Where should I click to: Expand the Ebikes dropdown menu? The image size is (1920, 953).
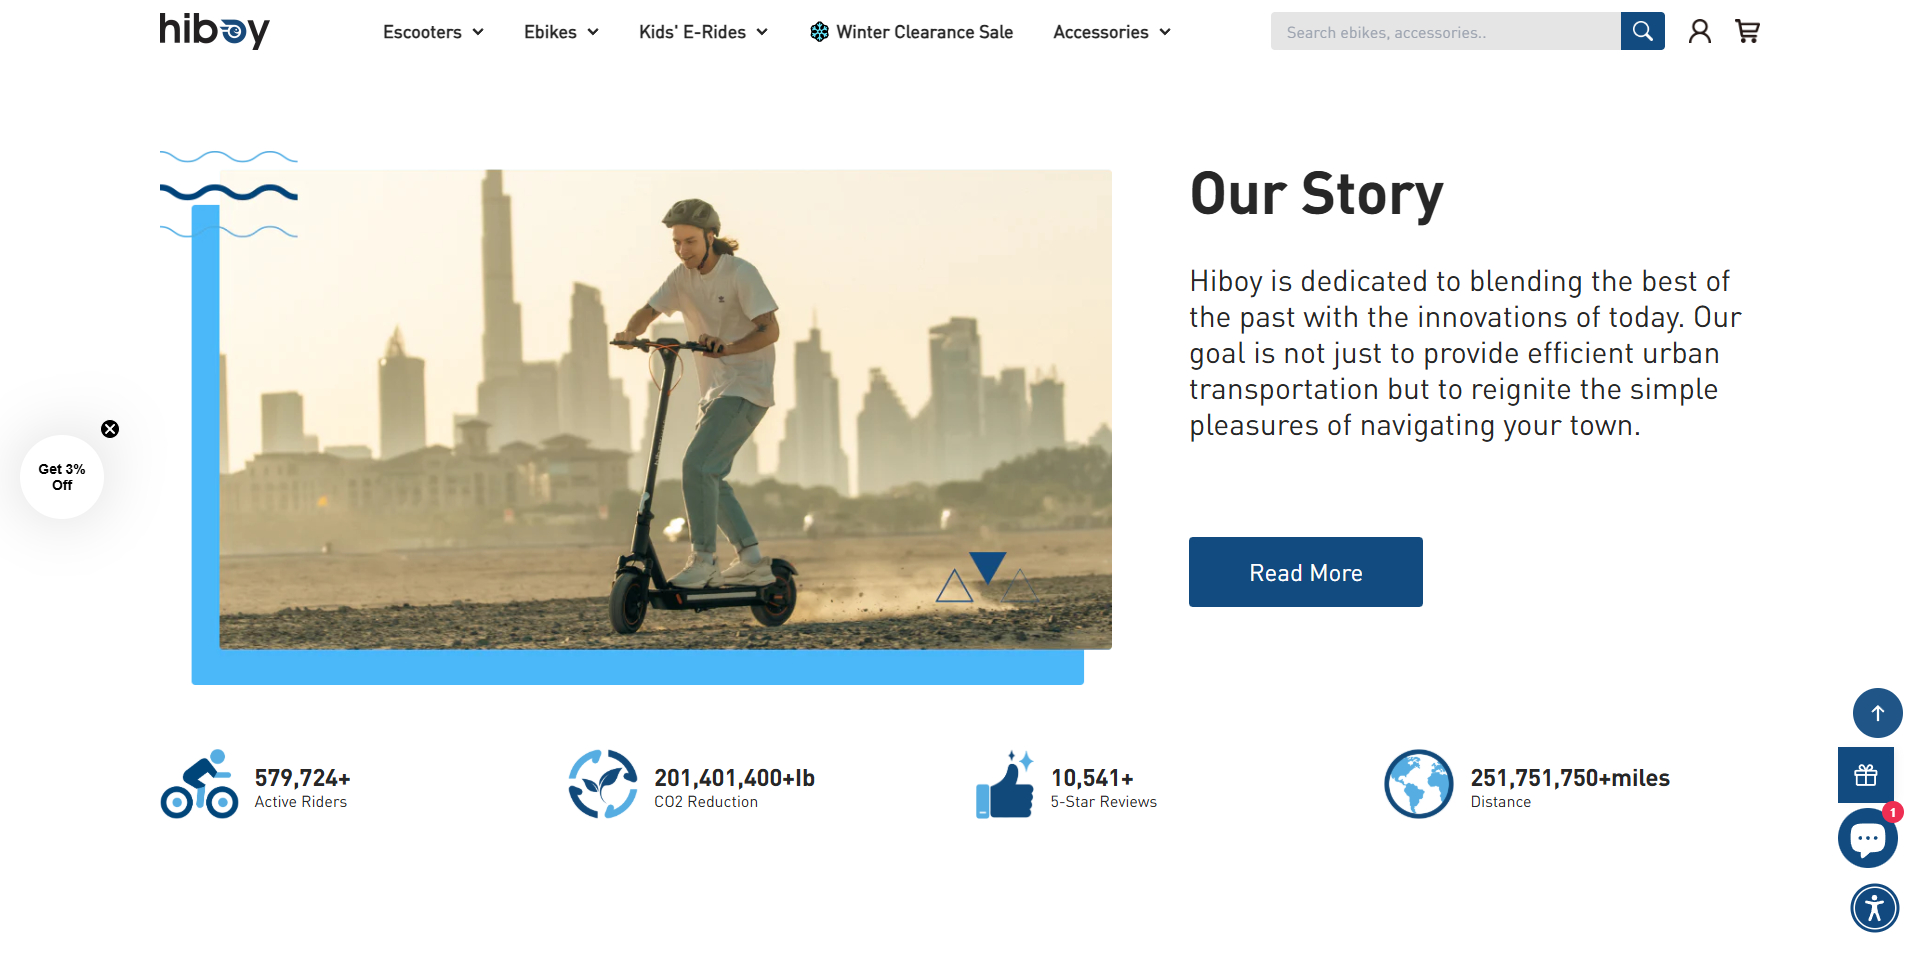(x=561, y=32)
